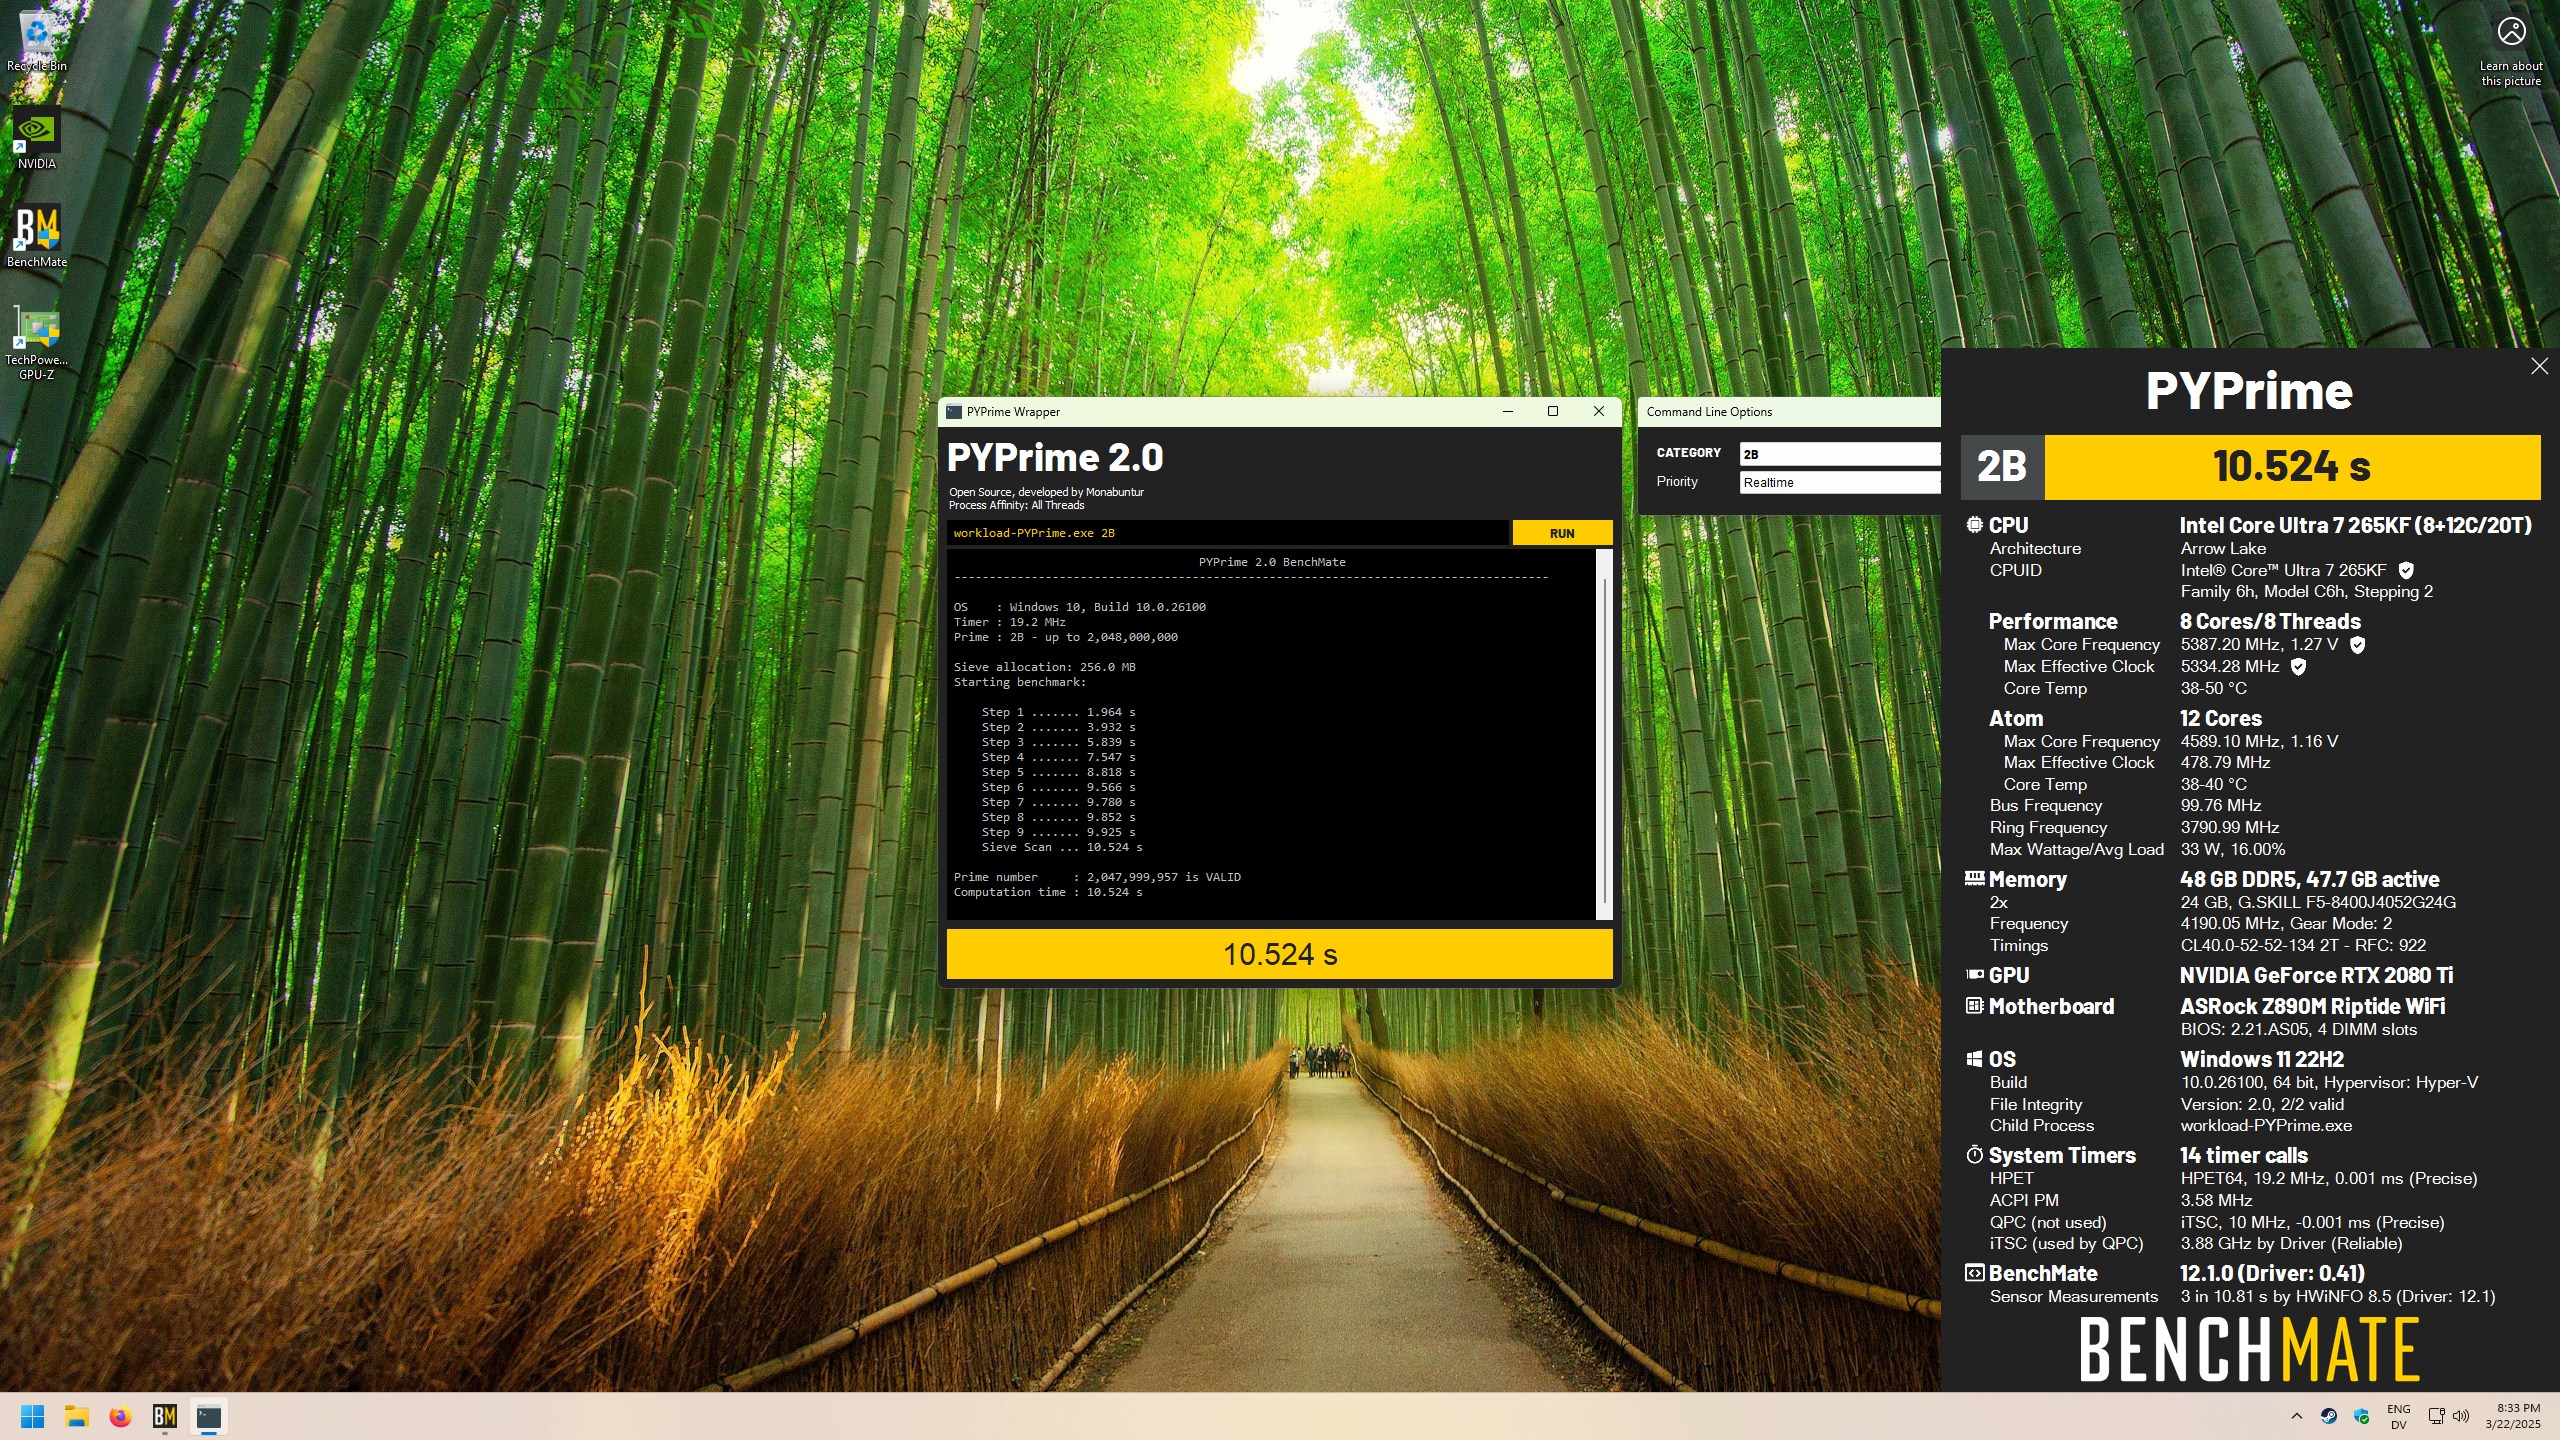Click the ASRock Z890M Riptide WiFi text
Viewport: 2560px width, 1440px height.
click(x=2312, y=1006)
